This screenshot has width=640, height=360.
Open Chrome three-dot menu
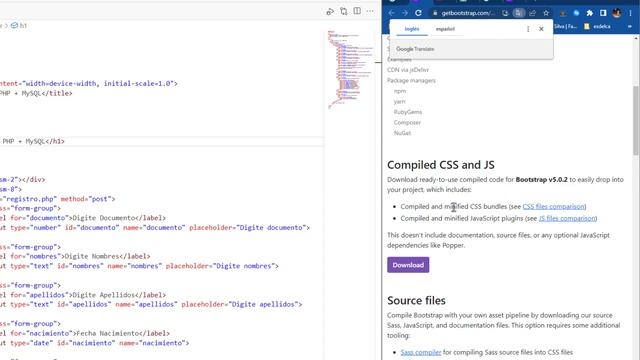tap(630, 13)
